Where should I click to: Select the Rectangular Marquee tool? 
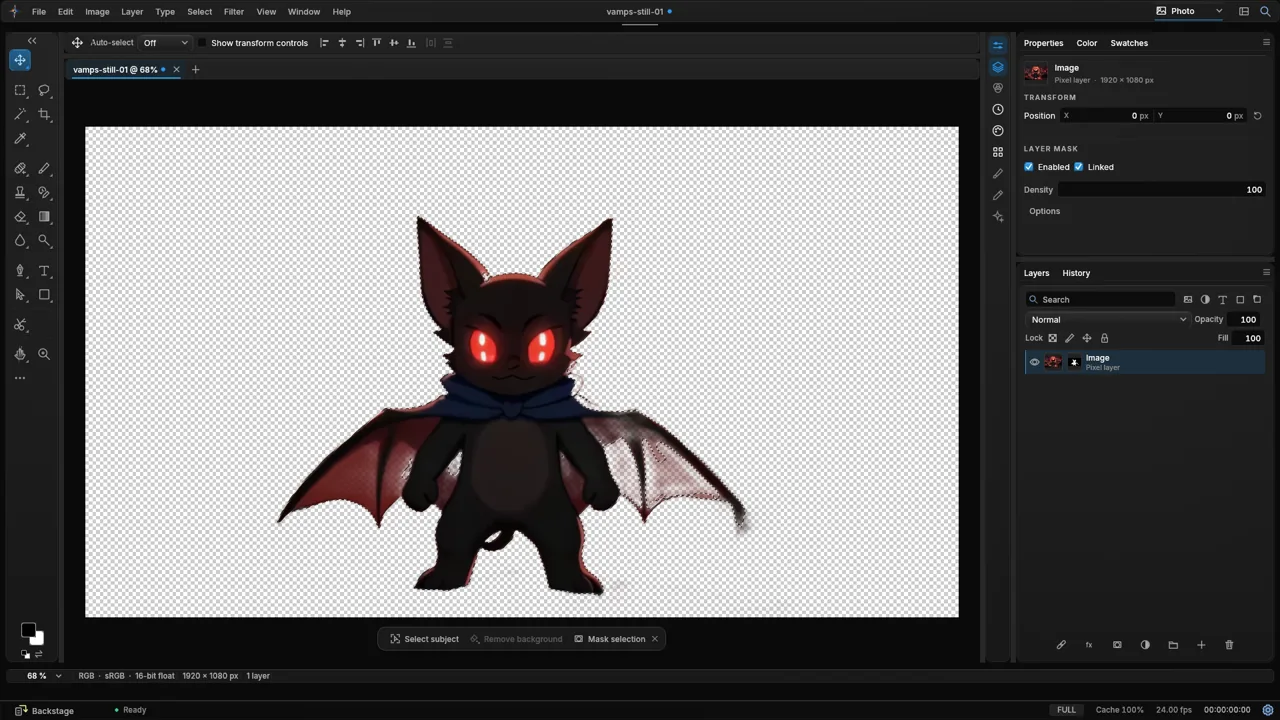pos(20,90)
